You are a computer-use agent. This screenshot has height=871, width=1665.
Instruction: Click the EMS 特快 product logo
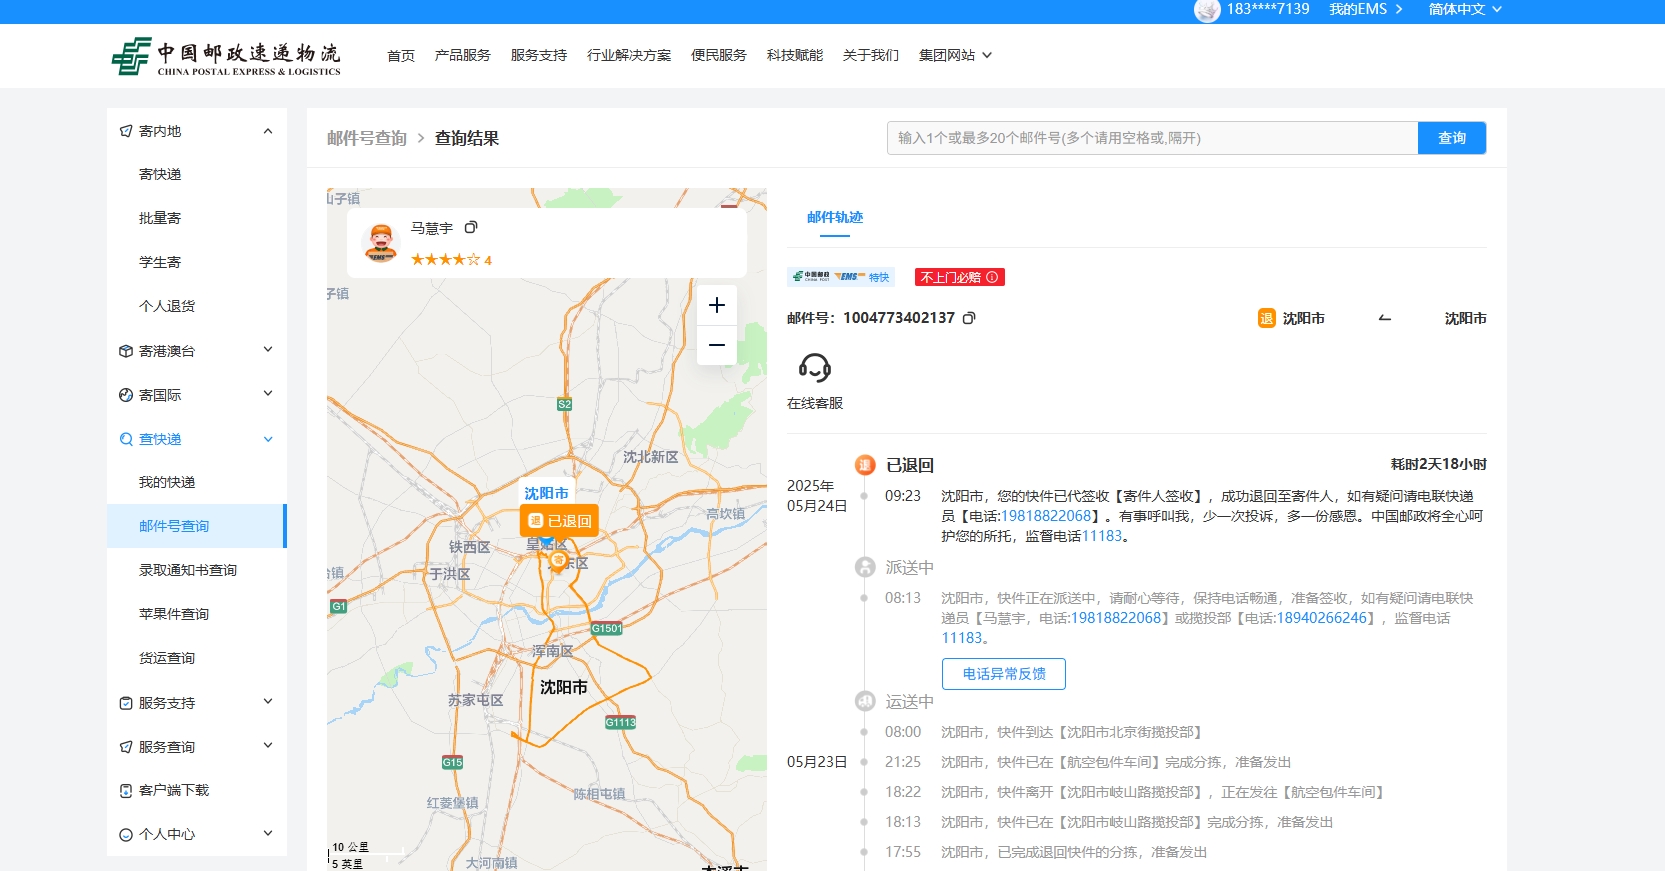pyautogui.click(x=840, y=277)
